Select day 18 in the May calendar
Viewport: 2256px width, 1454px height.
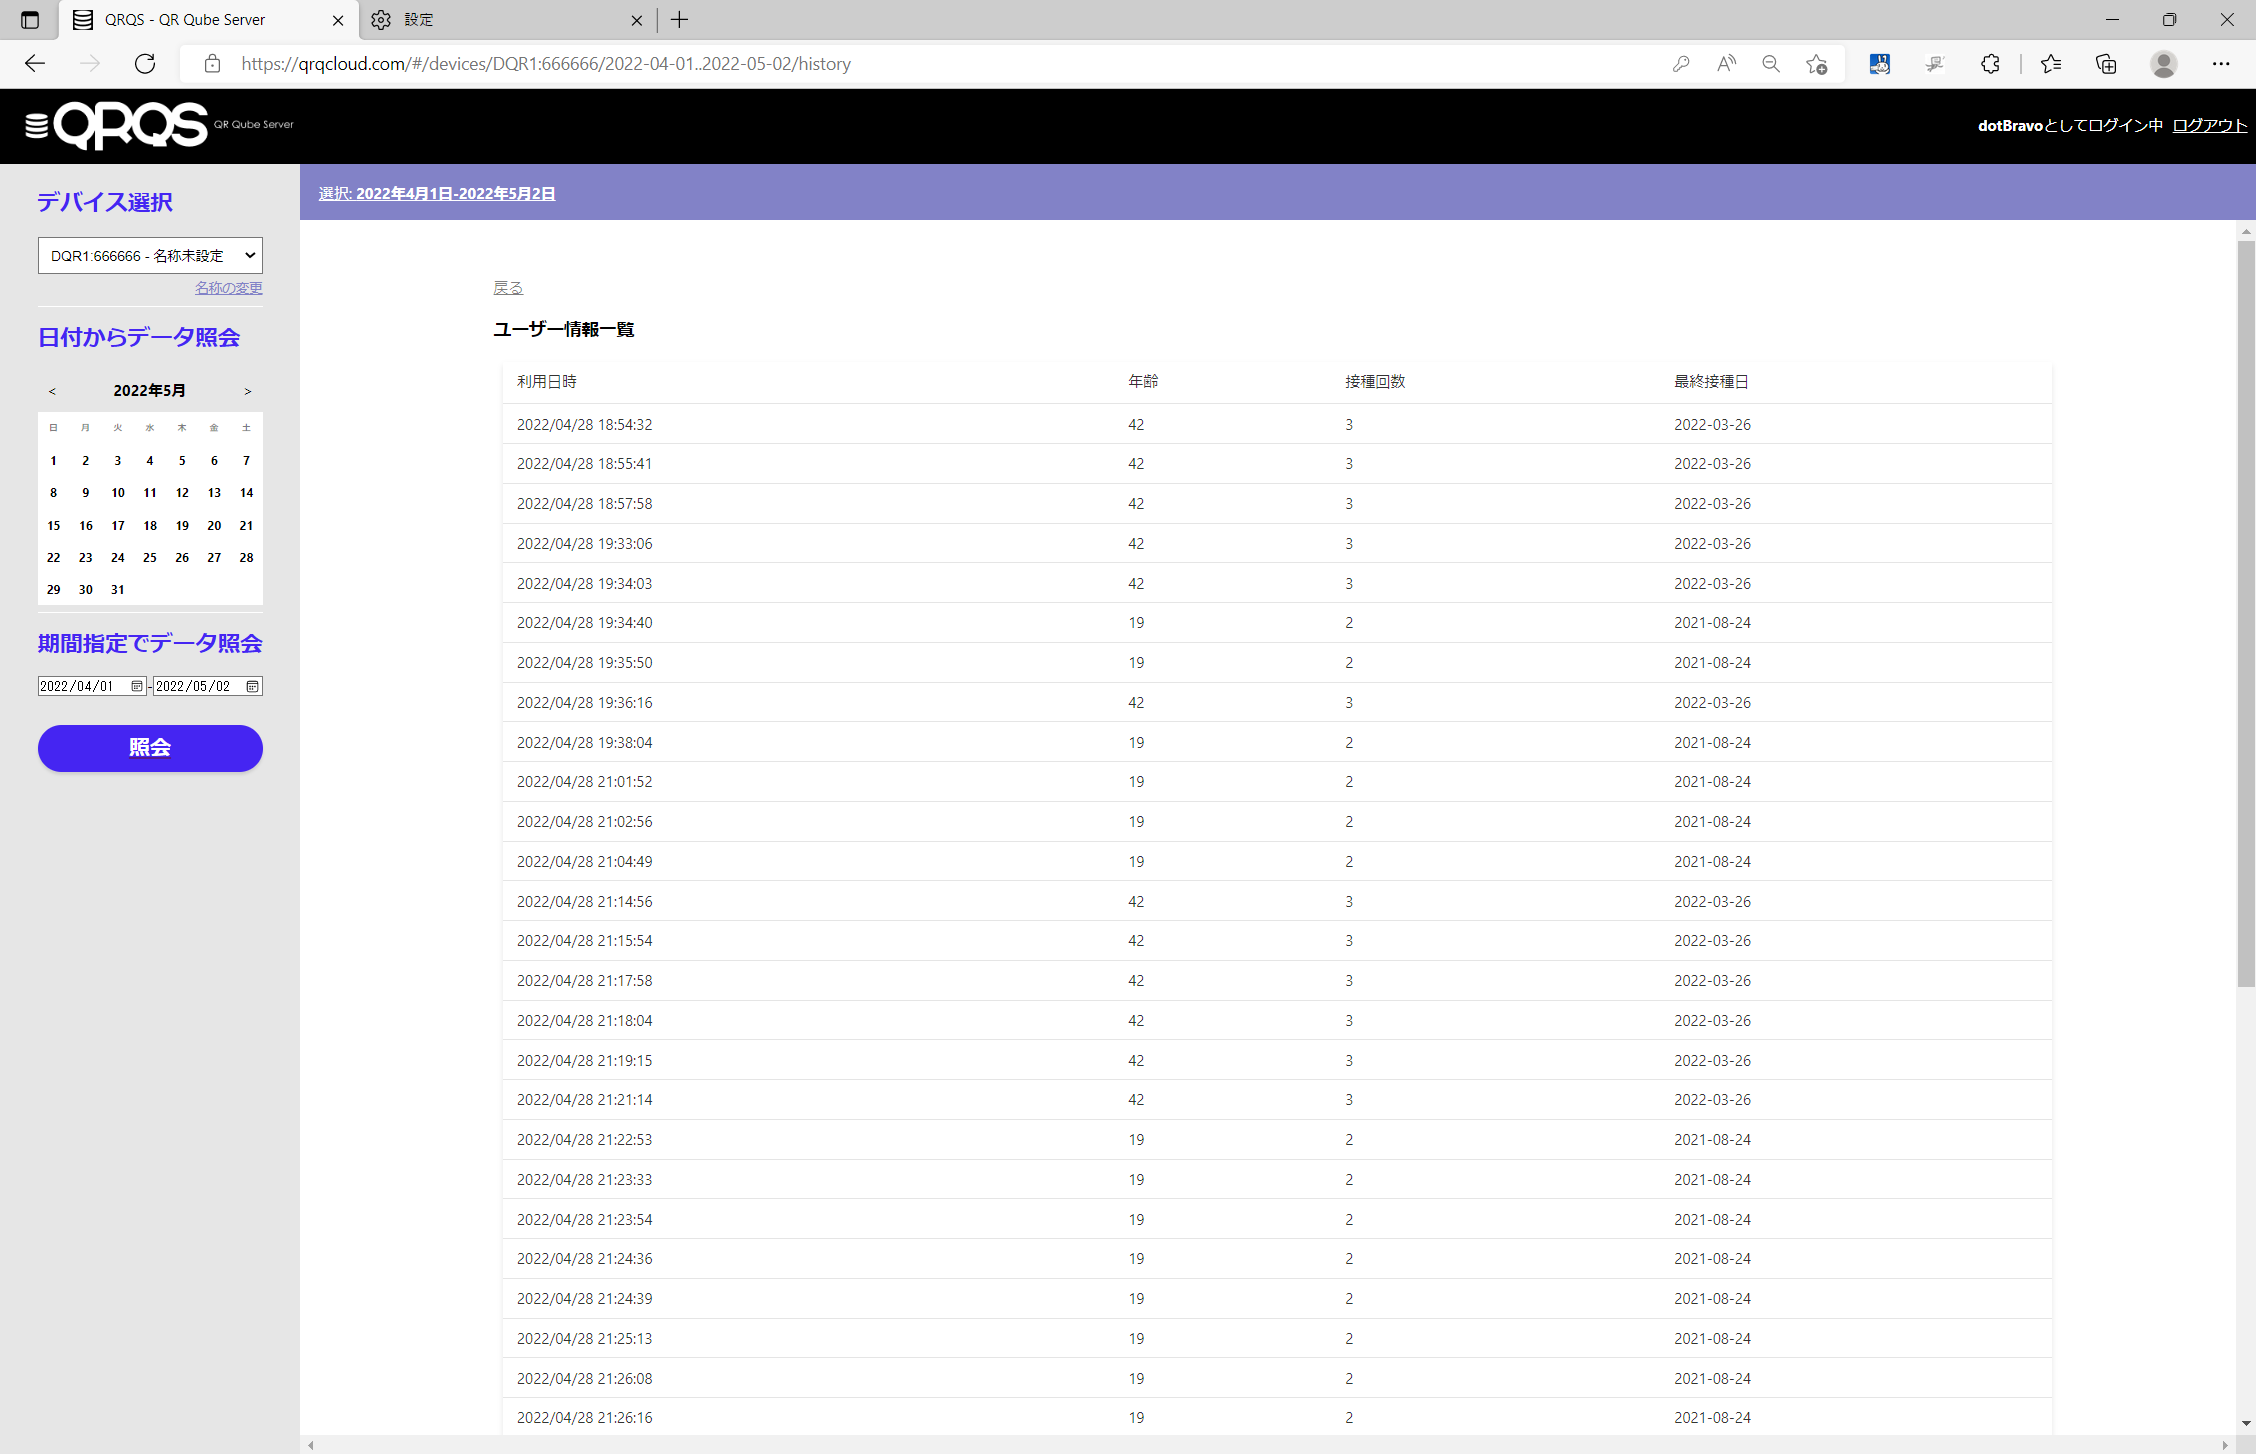150,525
